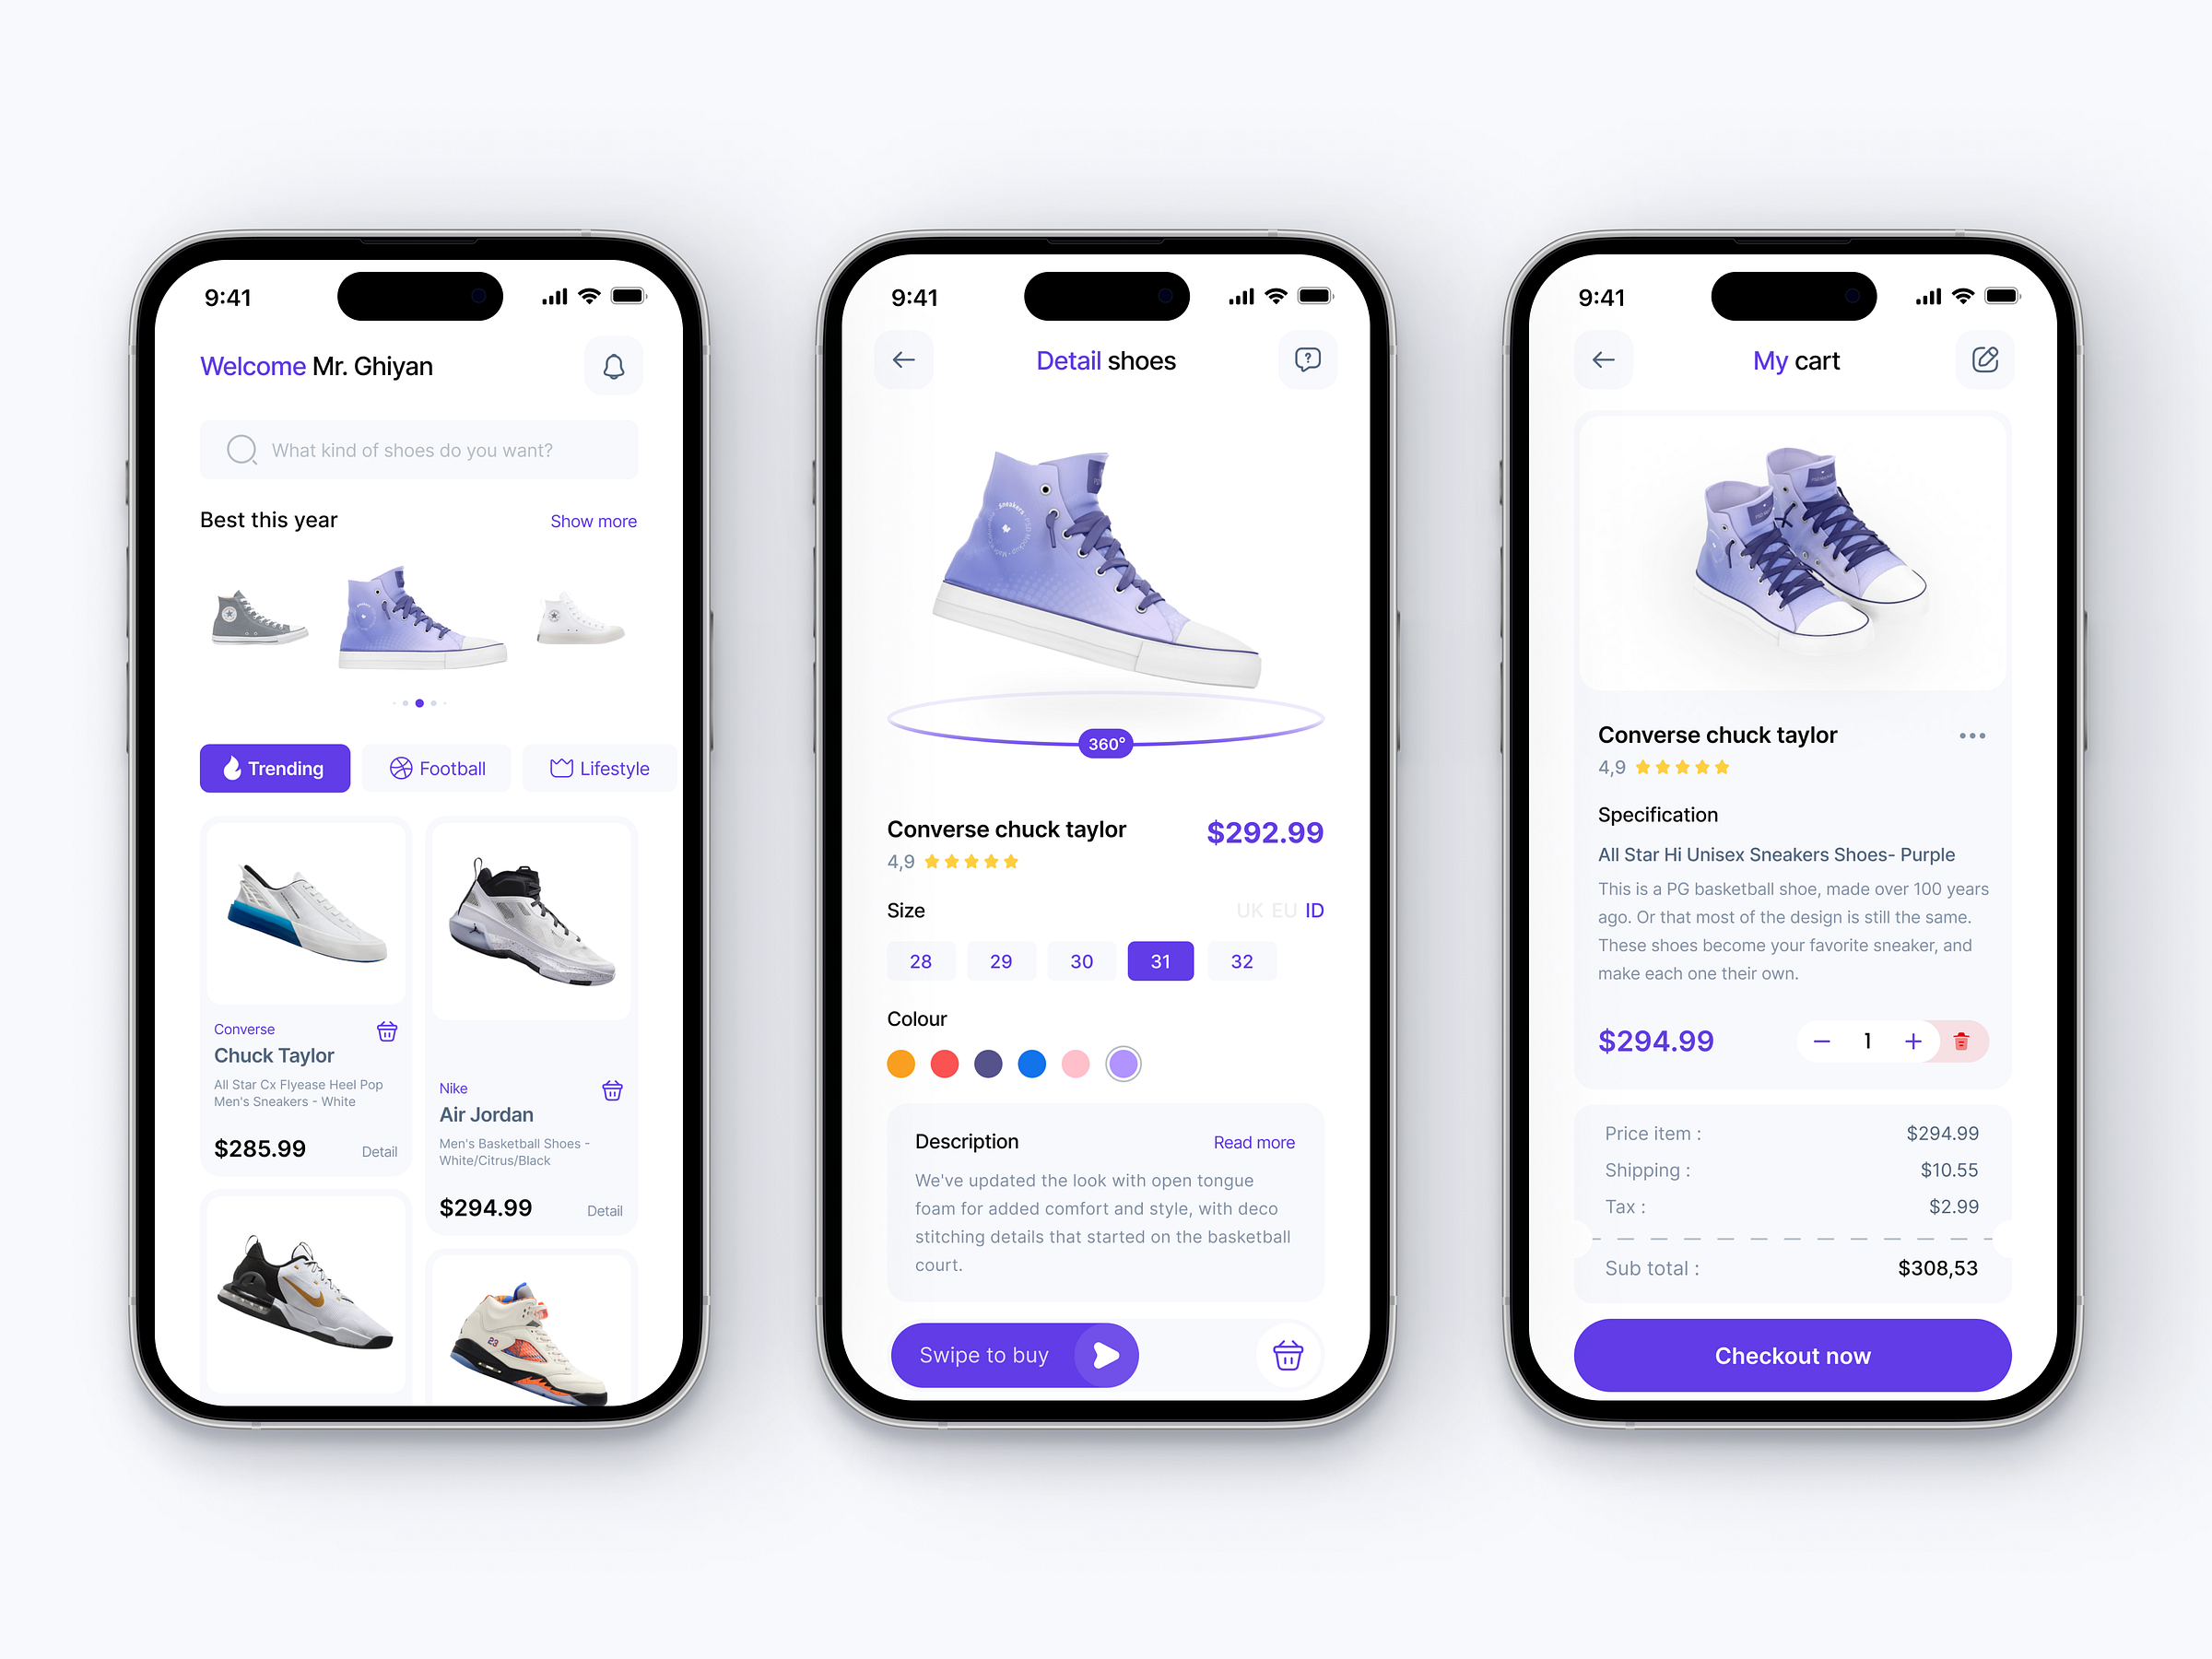
Task: Click Read more in description
Action: click(x=1254, y=1141)
